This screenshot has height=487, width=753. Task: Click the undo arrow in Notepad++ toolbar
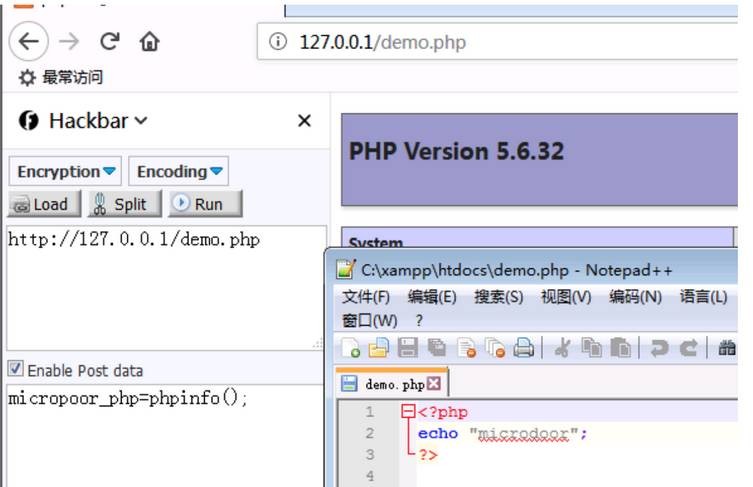(x=659, y=348)
